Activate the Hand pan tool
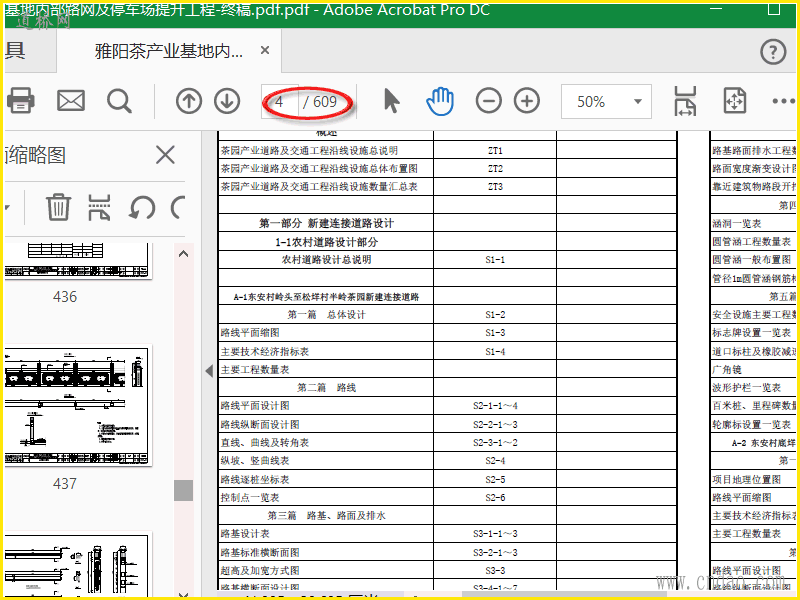The height and width of the screenshot is (600, 800). pos(440,101)
